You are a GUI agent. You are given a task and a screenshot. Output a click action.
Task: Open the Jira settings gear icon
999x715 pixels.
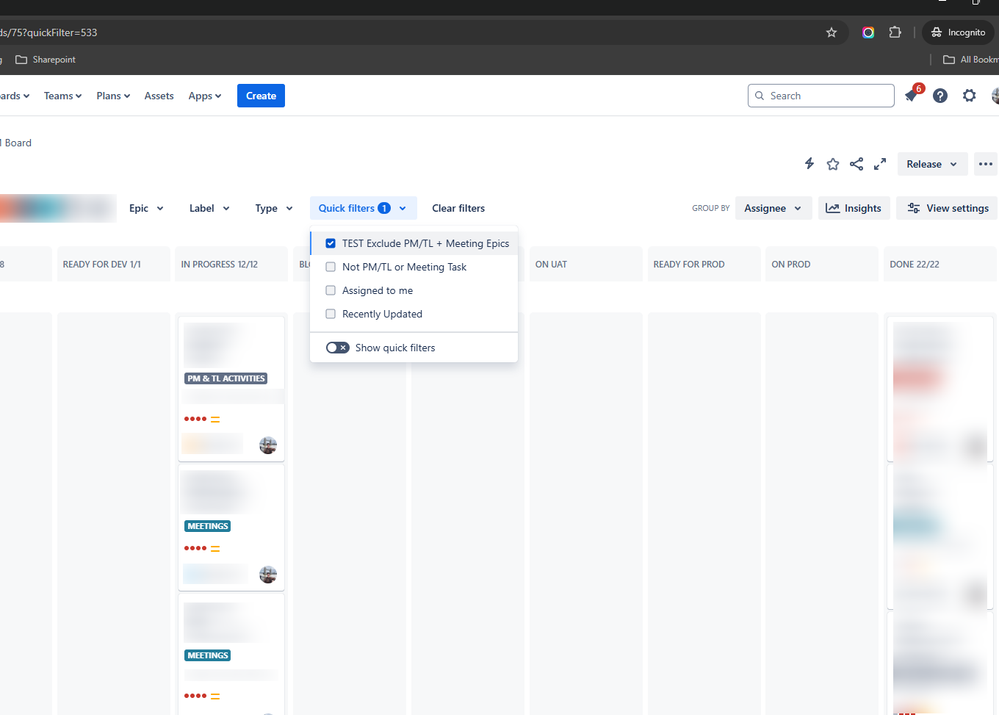pos(968,96)
